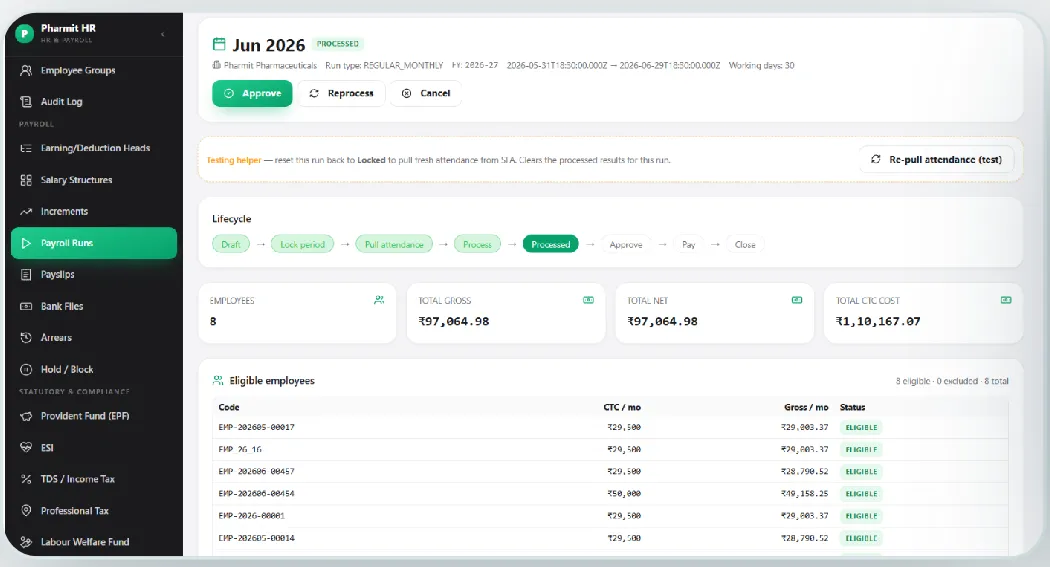Click the ₹49,158.25 gross value
Viewport: 1050px width, 567px height.
point(804,493)
